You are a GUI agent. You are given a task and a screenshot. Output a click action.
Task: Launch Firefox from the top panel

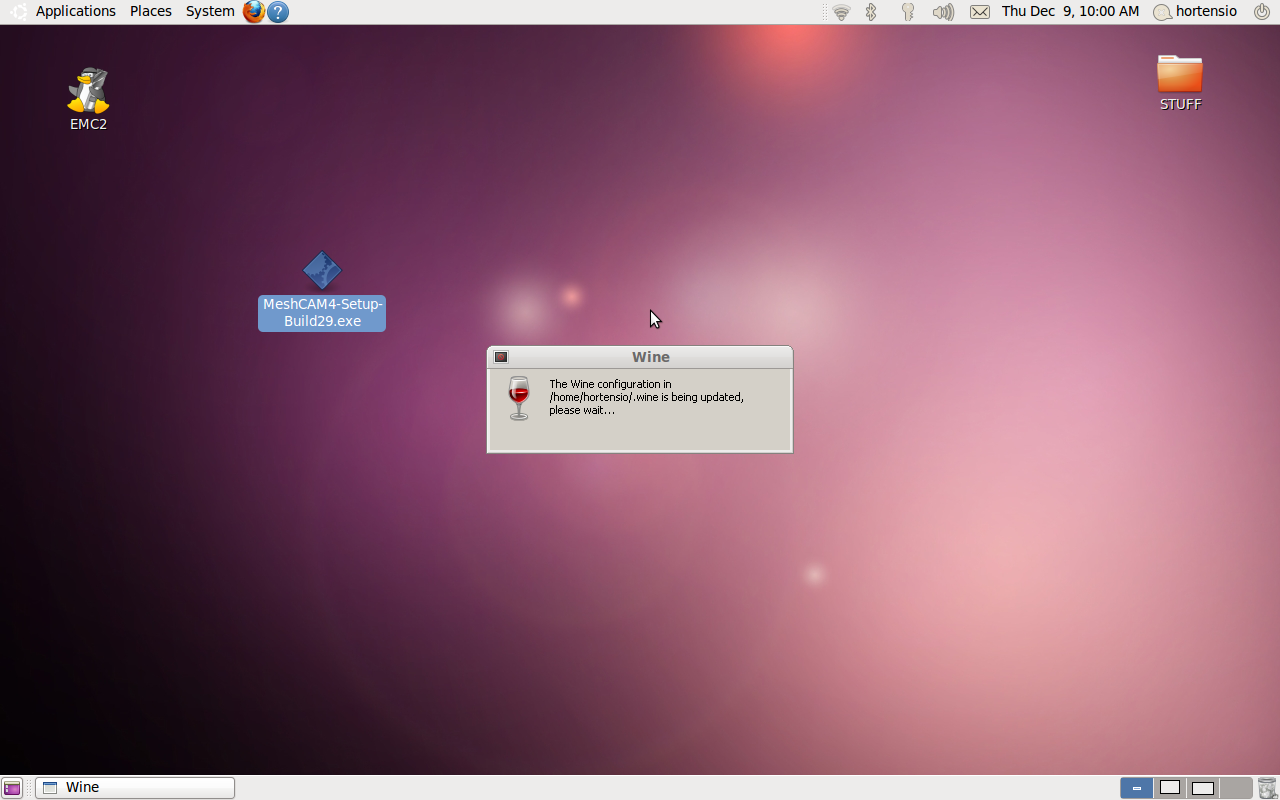[x=254, y=12]
